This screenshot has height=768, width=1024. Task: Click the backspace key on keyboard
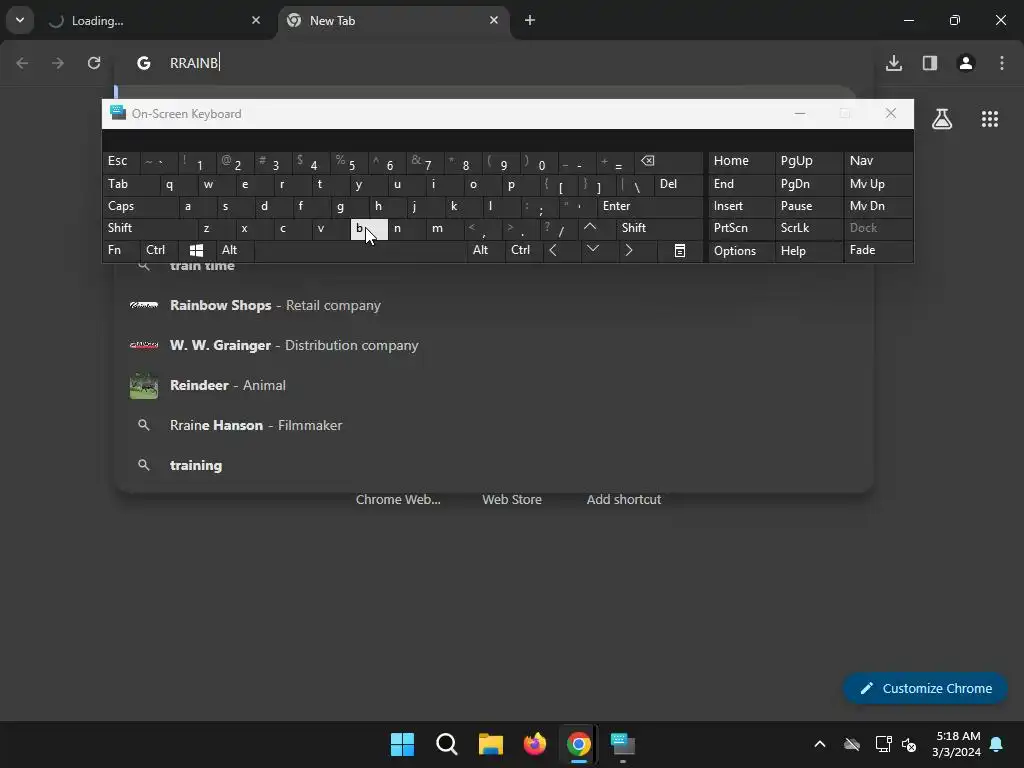[x=669, y=162]
